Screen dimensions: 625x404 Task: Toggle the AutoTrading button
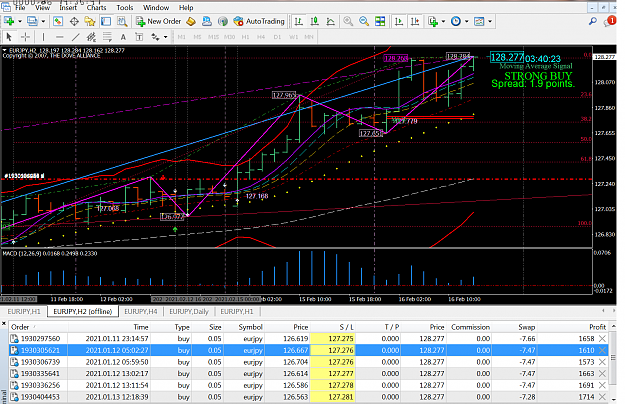point(259,21)
